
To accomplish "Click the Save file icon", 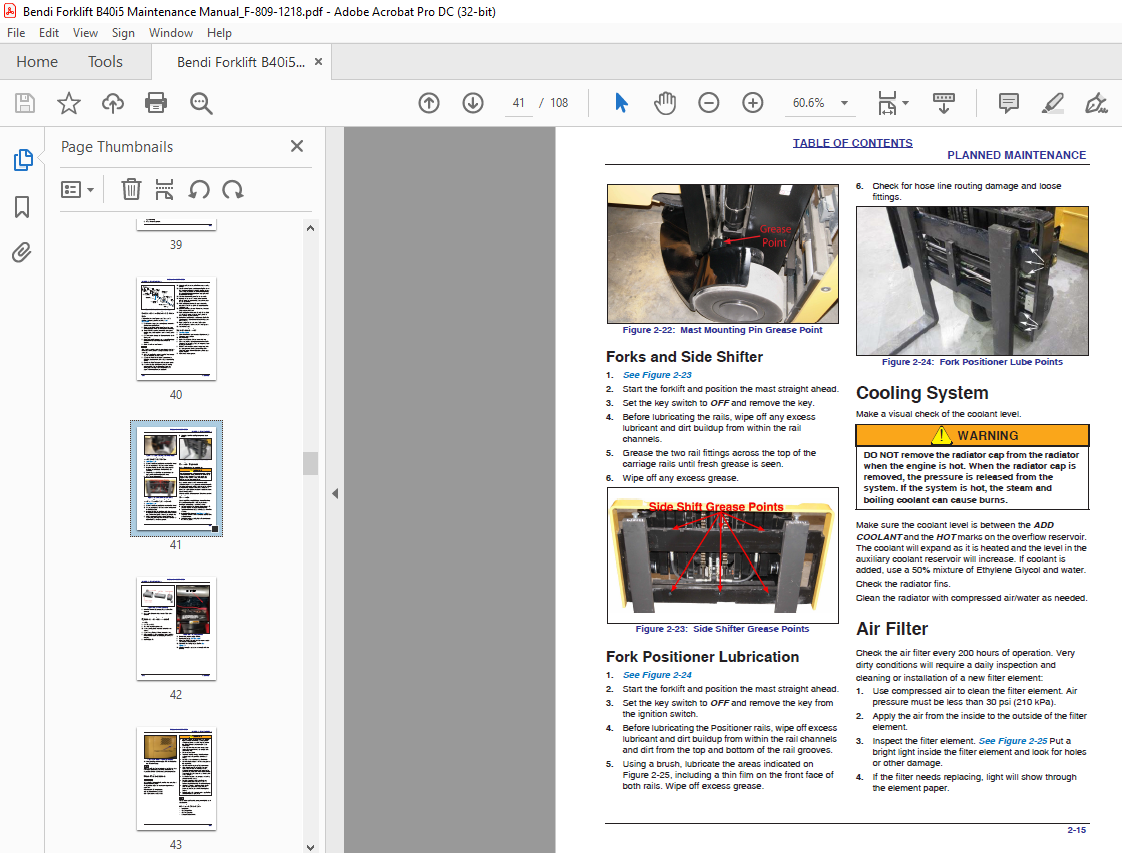I will [x=25, y=103].
